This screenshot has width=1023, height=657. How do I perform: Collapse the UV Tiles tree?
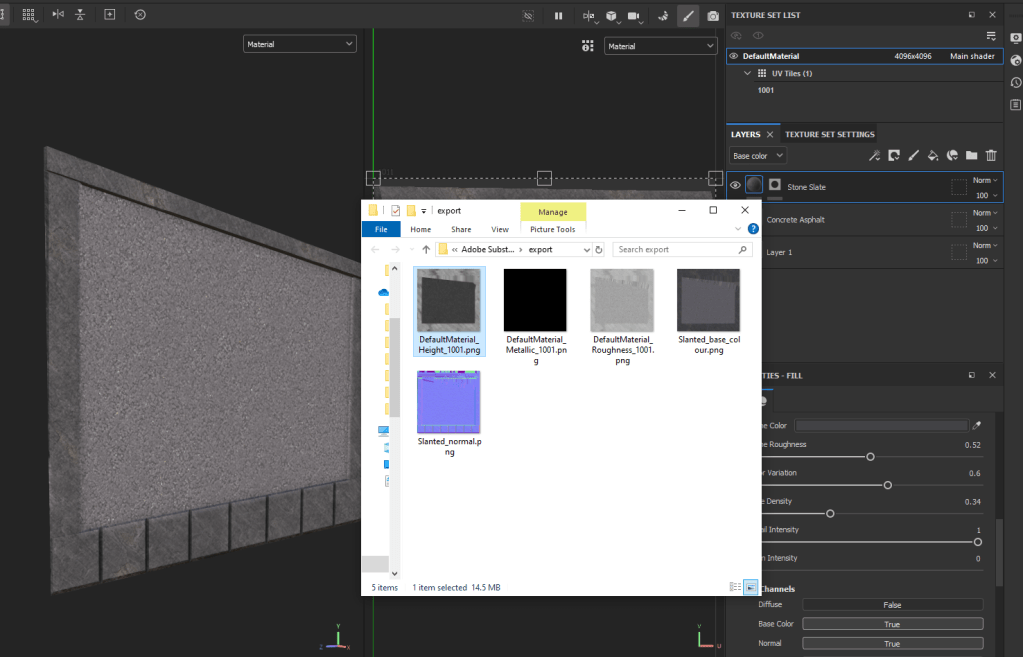click(747, 73)
